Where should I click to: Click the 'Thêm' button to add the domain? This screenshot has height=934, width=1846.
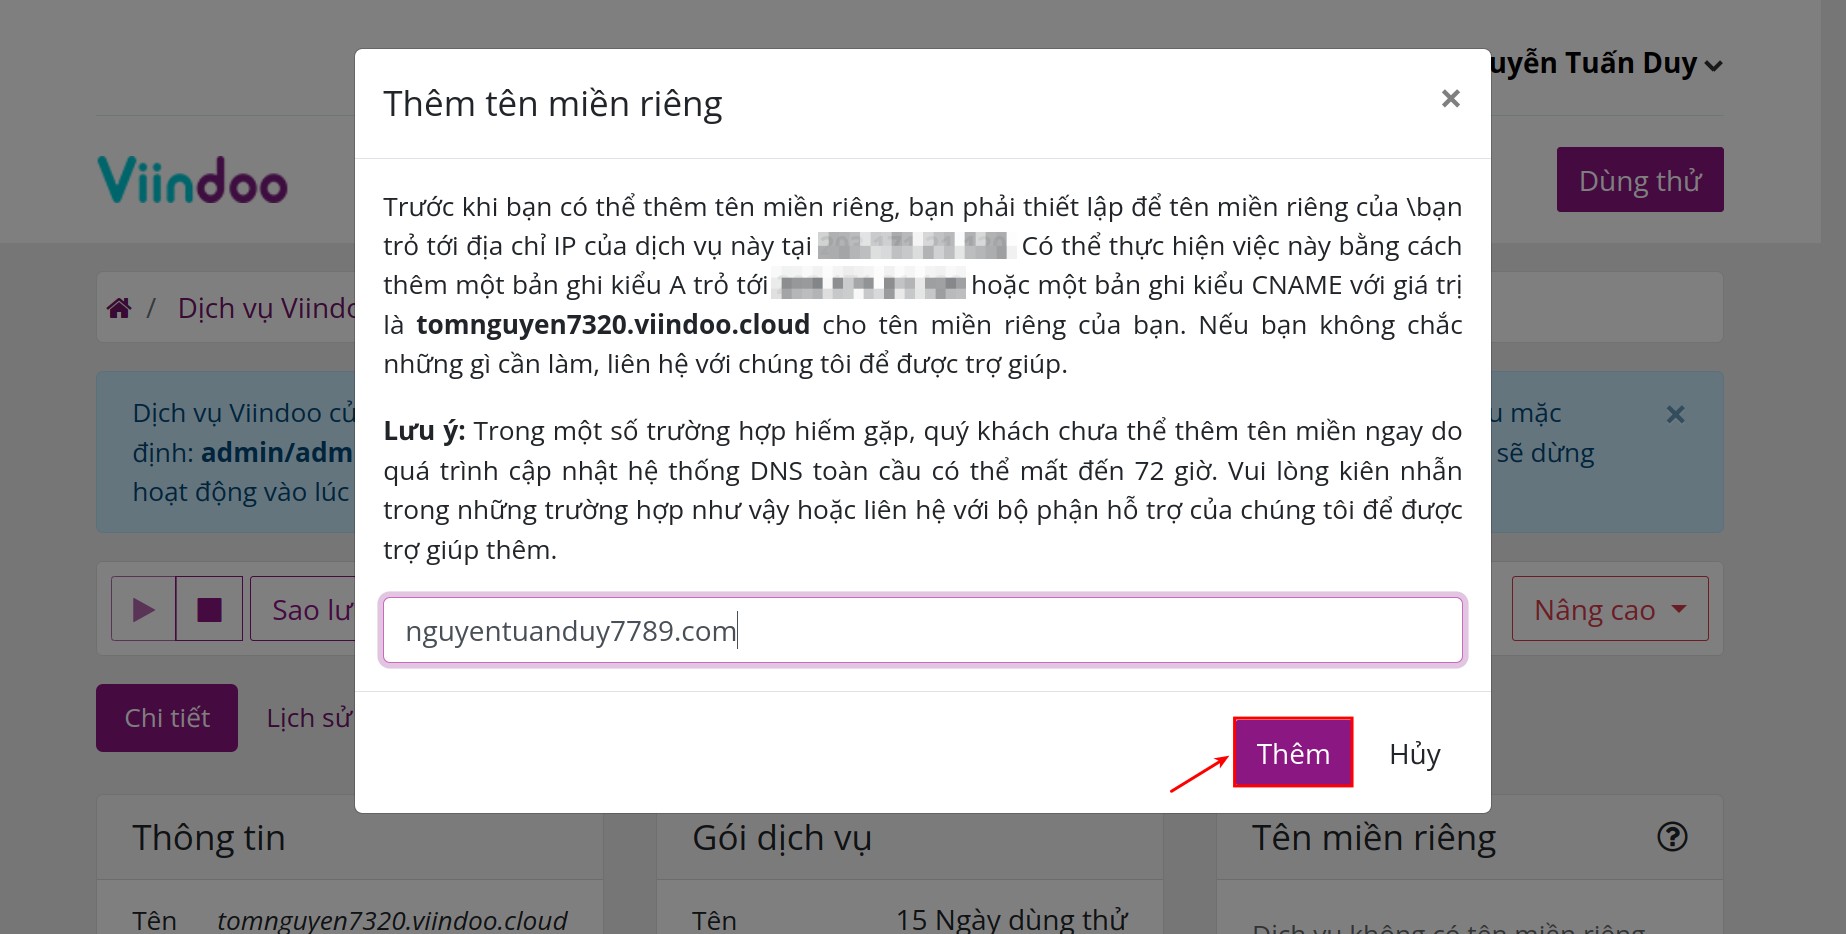1292,753
